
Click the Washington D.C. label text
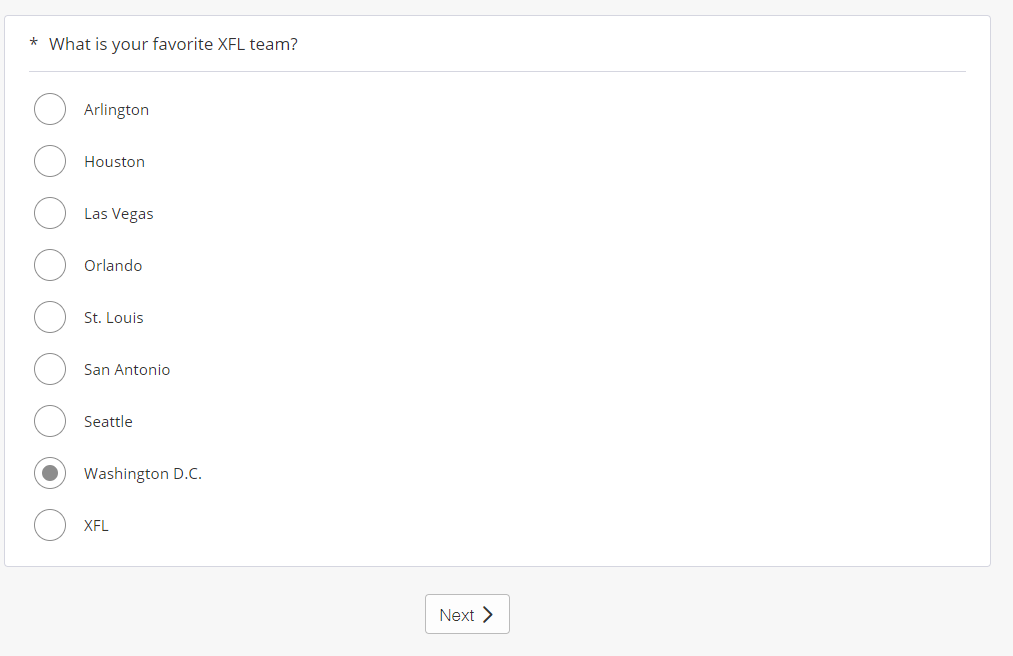143,474
